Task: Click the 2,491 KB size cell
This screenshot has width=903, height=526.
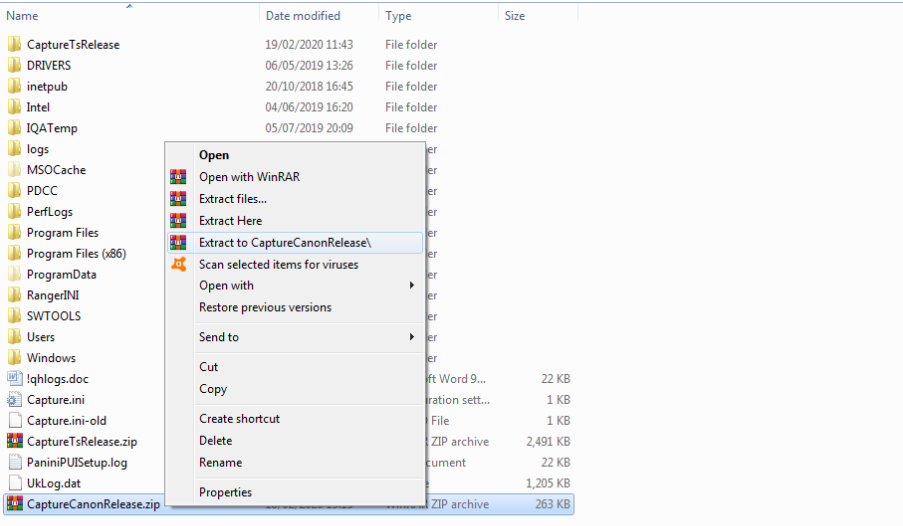Action: (548, 441)
